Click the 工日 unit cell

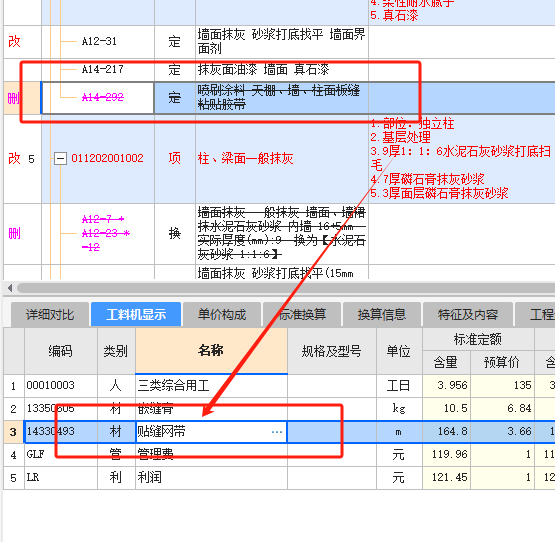pos(399,386)
